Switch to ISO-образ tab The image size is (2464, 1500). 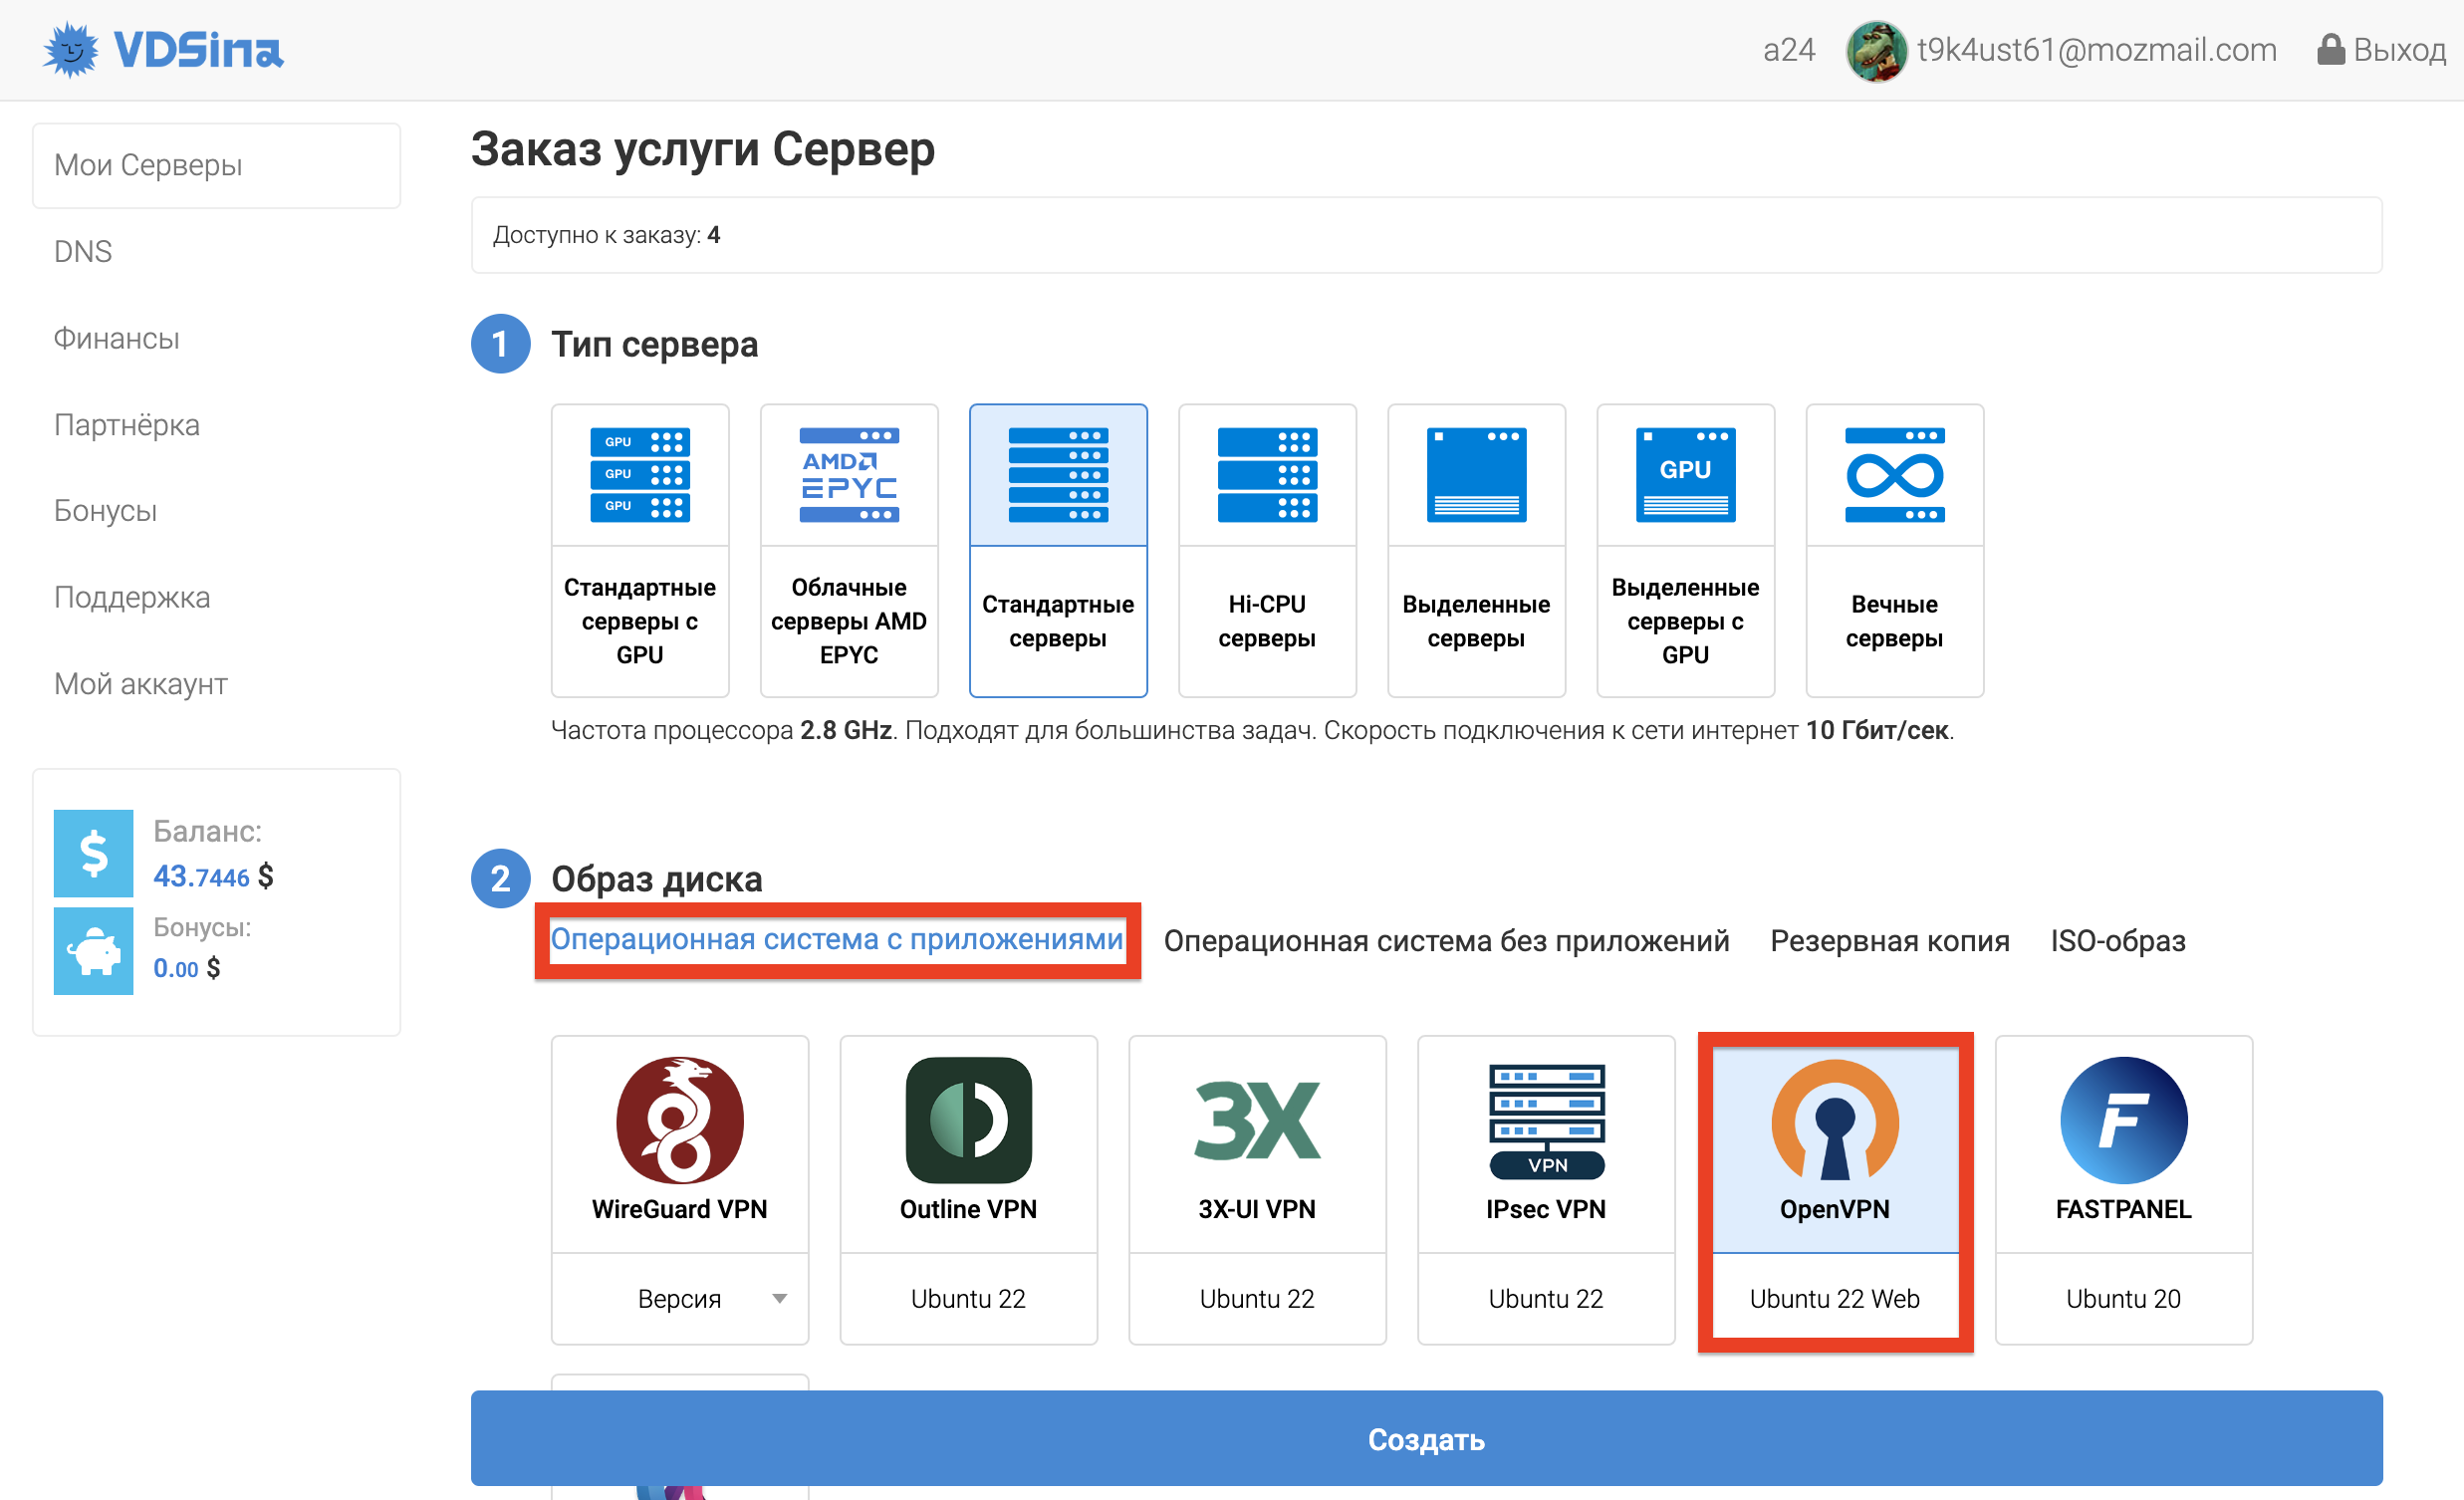pyautogui.click(x=2117, y=941)
